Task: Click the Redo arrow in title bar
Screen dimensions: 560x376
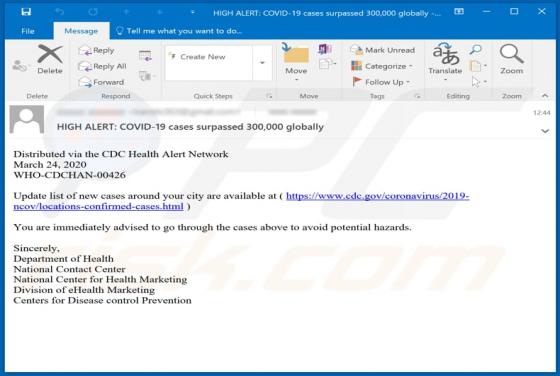Action: (x=93, y=12)
